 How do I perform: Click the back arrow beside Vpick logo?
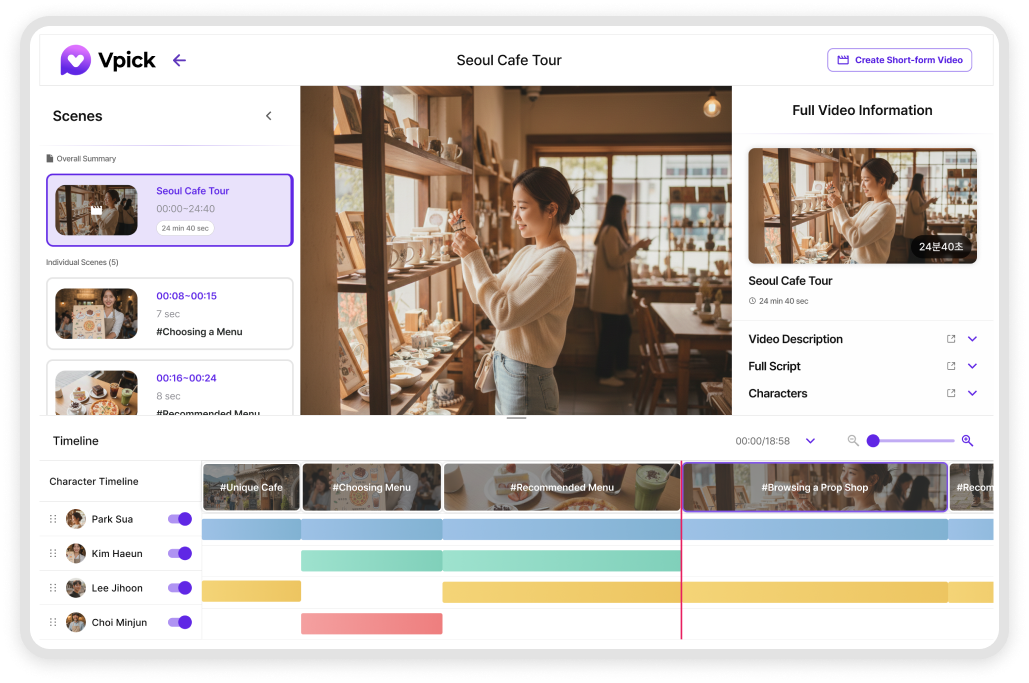(x=179, y=60)
